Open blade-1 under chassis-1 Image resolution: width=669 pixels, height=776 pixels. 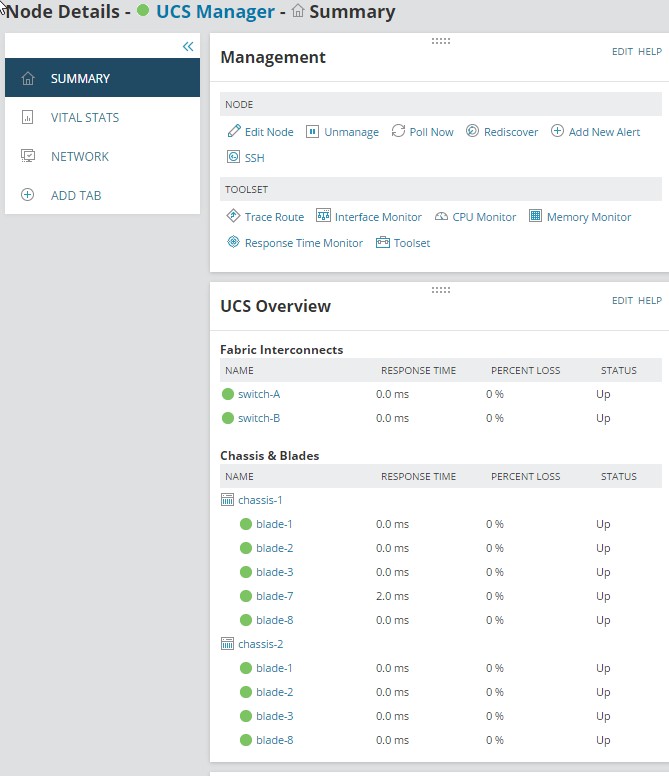274,524
